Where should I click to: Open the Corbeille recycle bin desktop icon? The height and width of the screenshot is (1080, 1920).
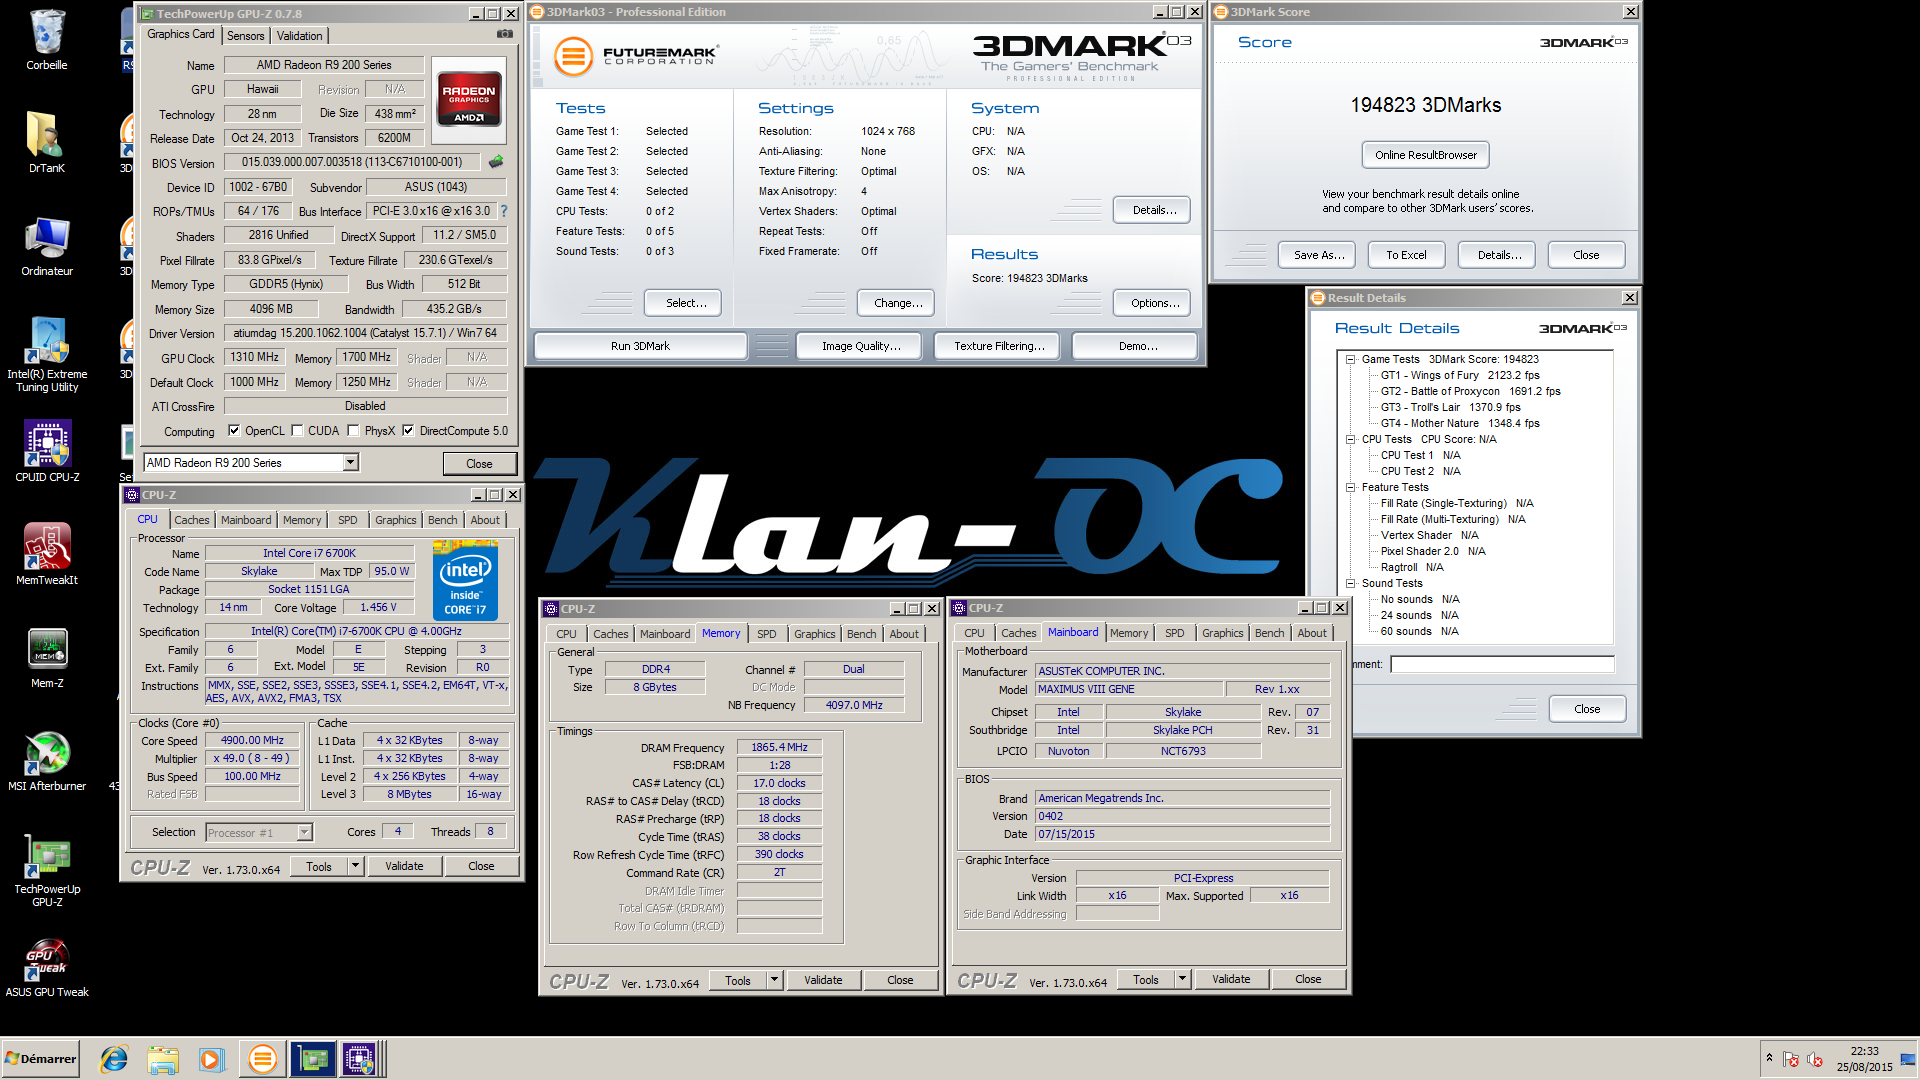click(47, 40)
